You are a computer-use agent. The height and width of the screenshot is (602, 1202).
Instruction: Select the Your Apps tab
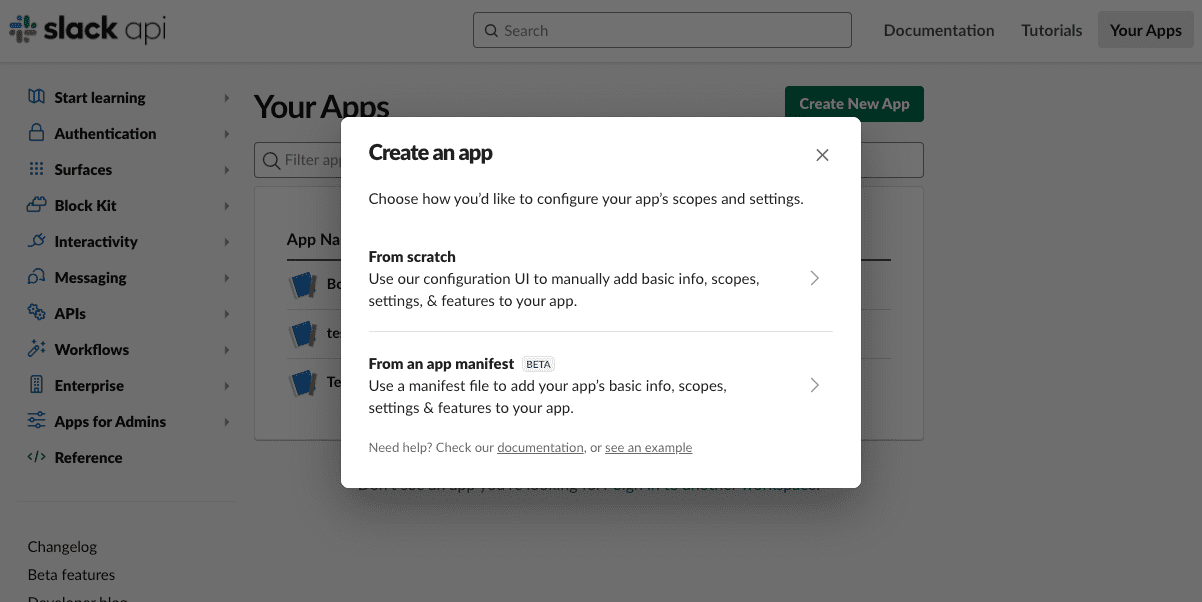click(x=1145, y=30)
